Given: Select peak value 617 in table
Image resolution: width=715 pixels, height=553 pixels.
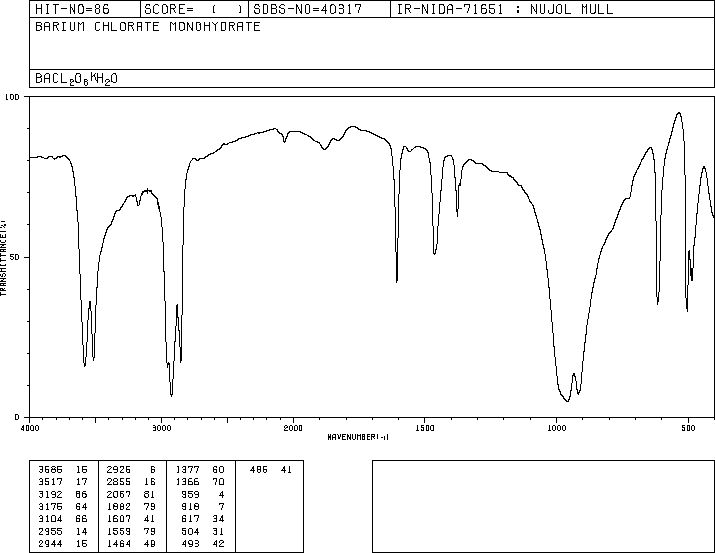Looking at the screenshot, I should click(x=190, y=519).
